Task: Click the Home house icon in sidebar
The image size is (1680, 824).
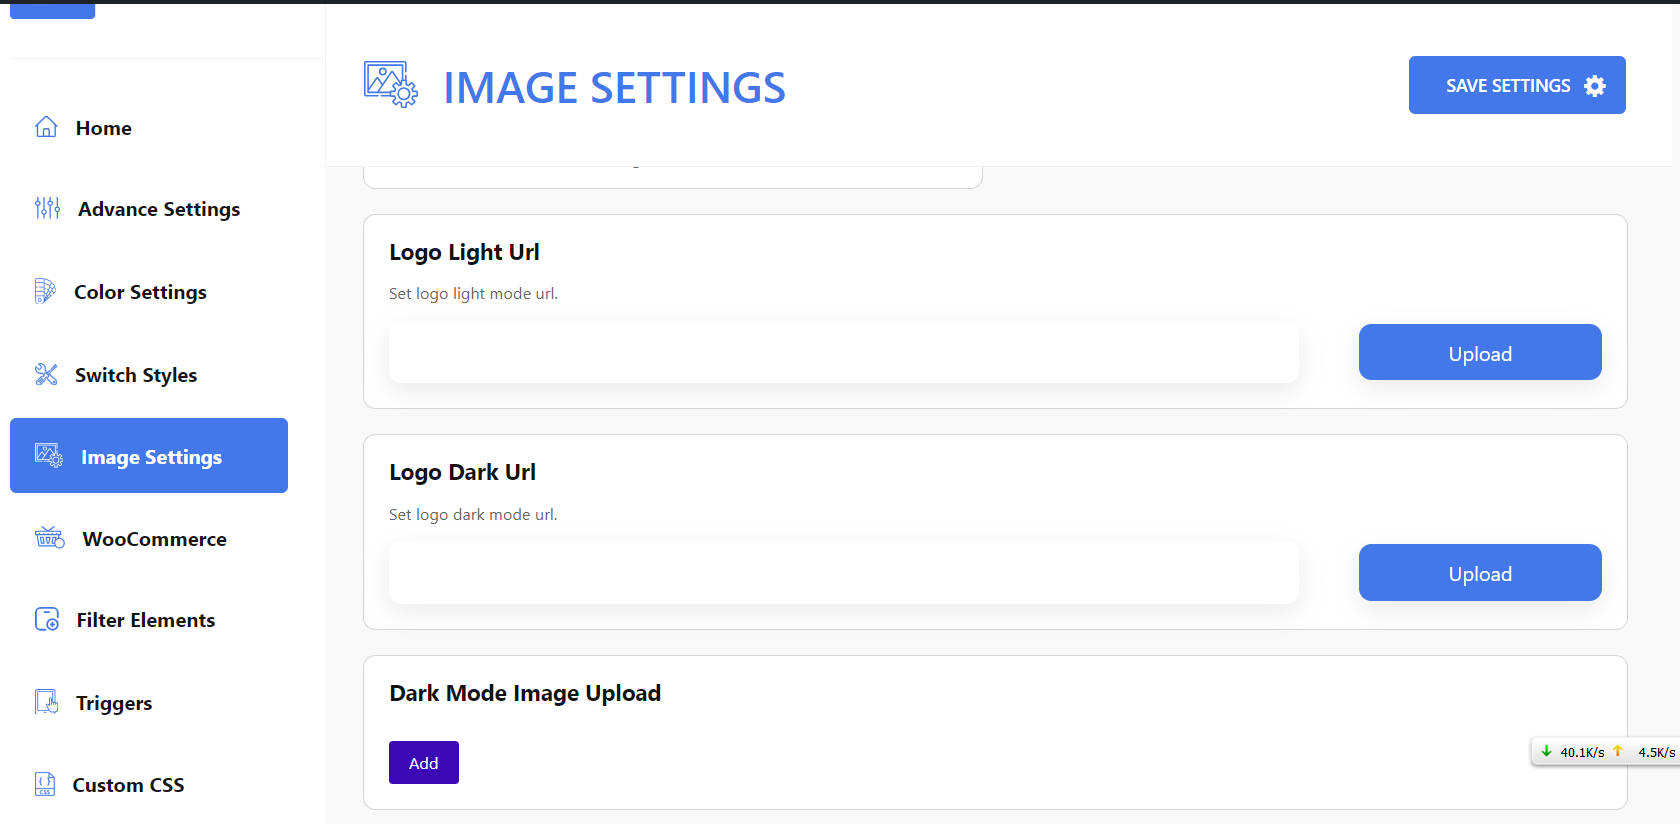Action: click(46, 127)
